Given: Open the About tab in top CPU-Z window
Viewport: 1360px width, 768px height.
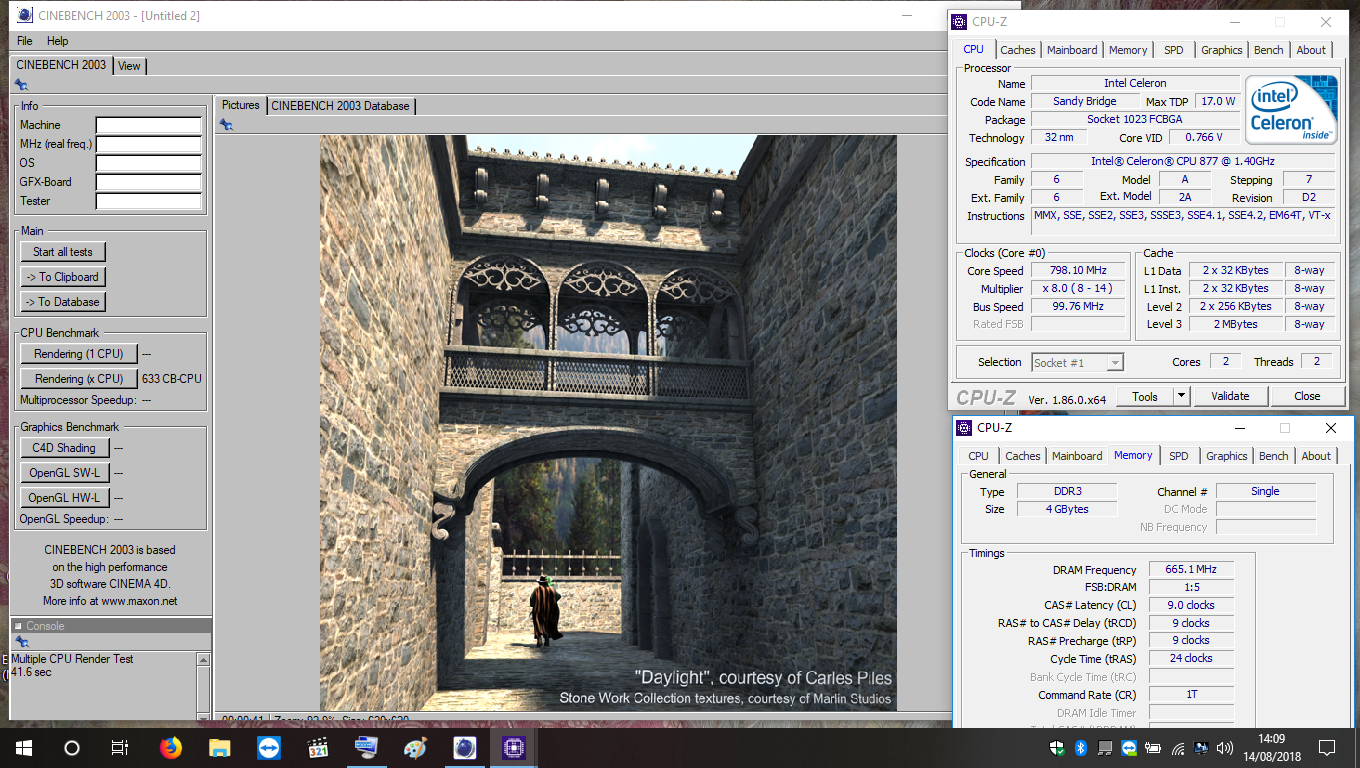Looking at the screenshot, I should 1311,50.
